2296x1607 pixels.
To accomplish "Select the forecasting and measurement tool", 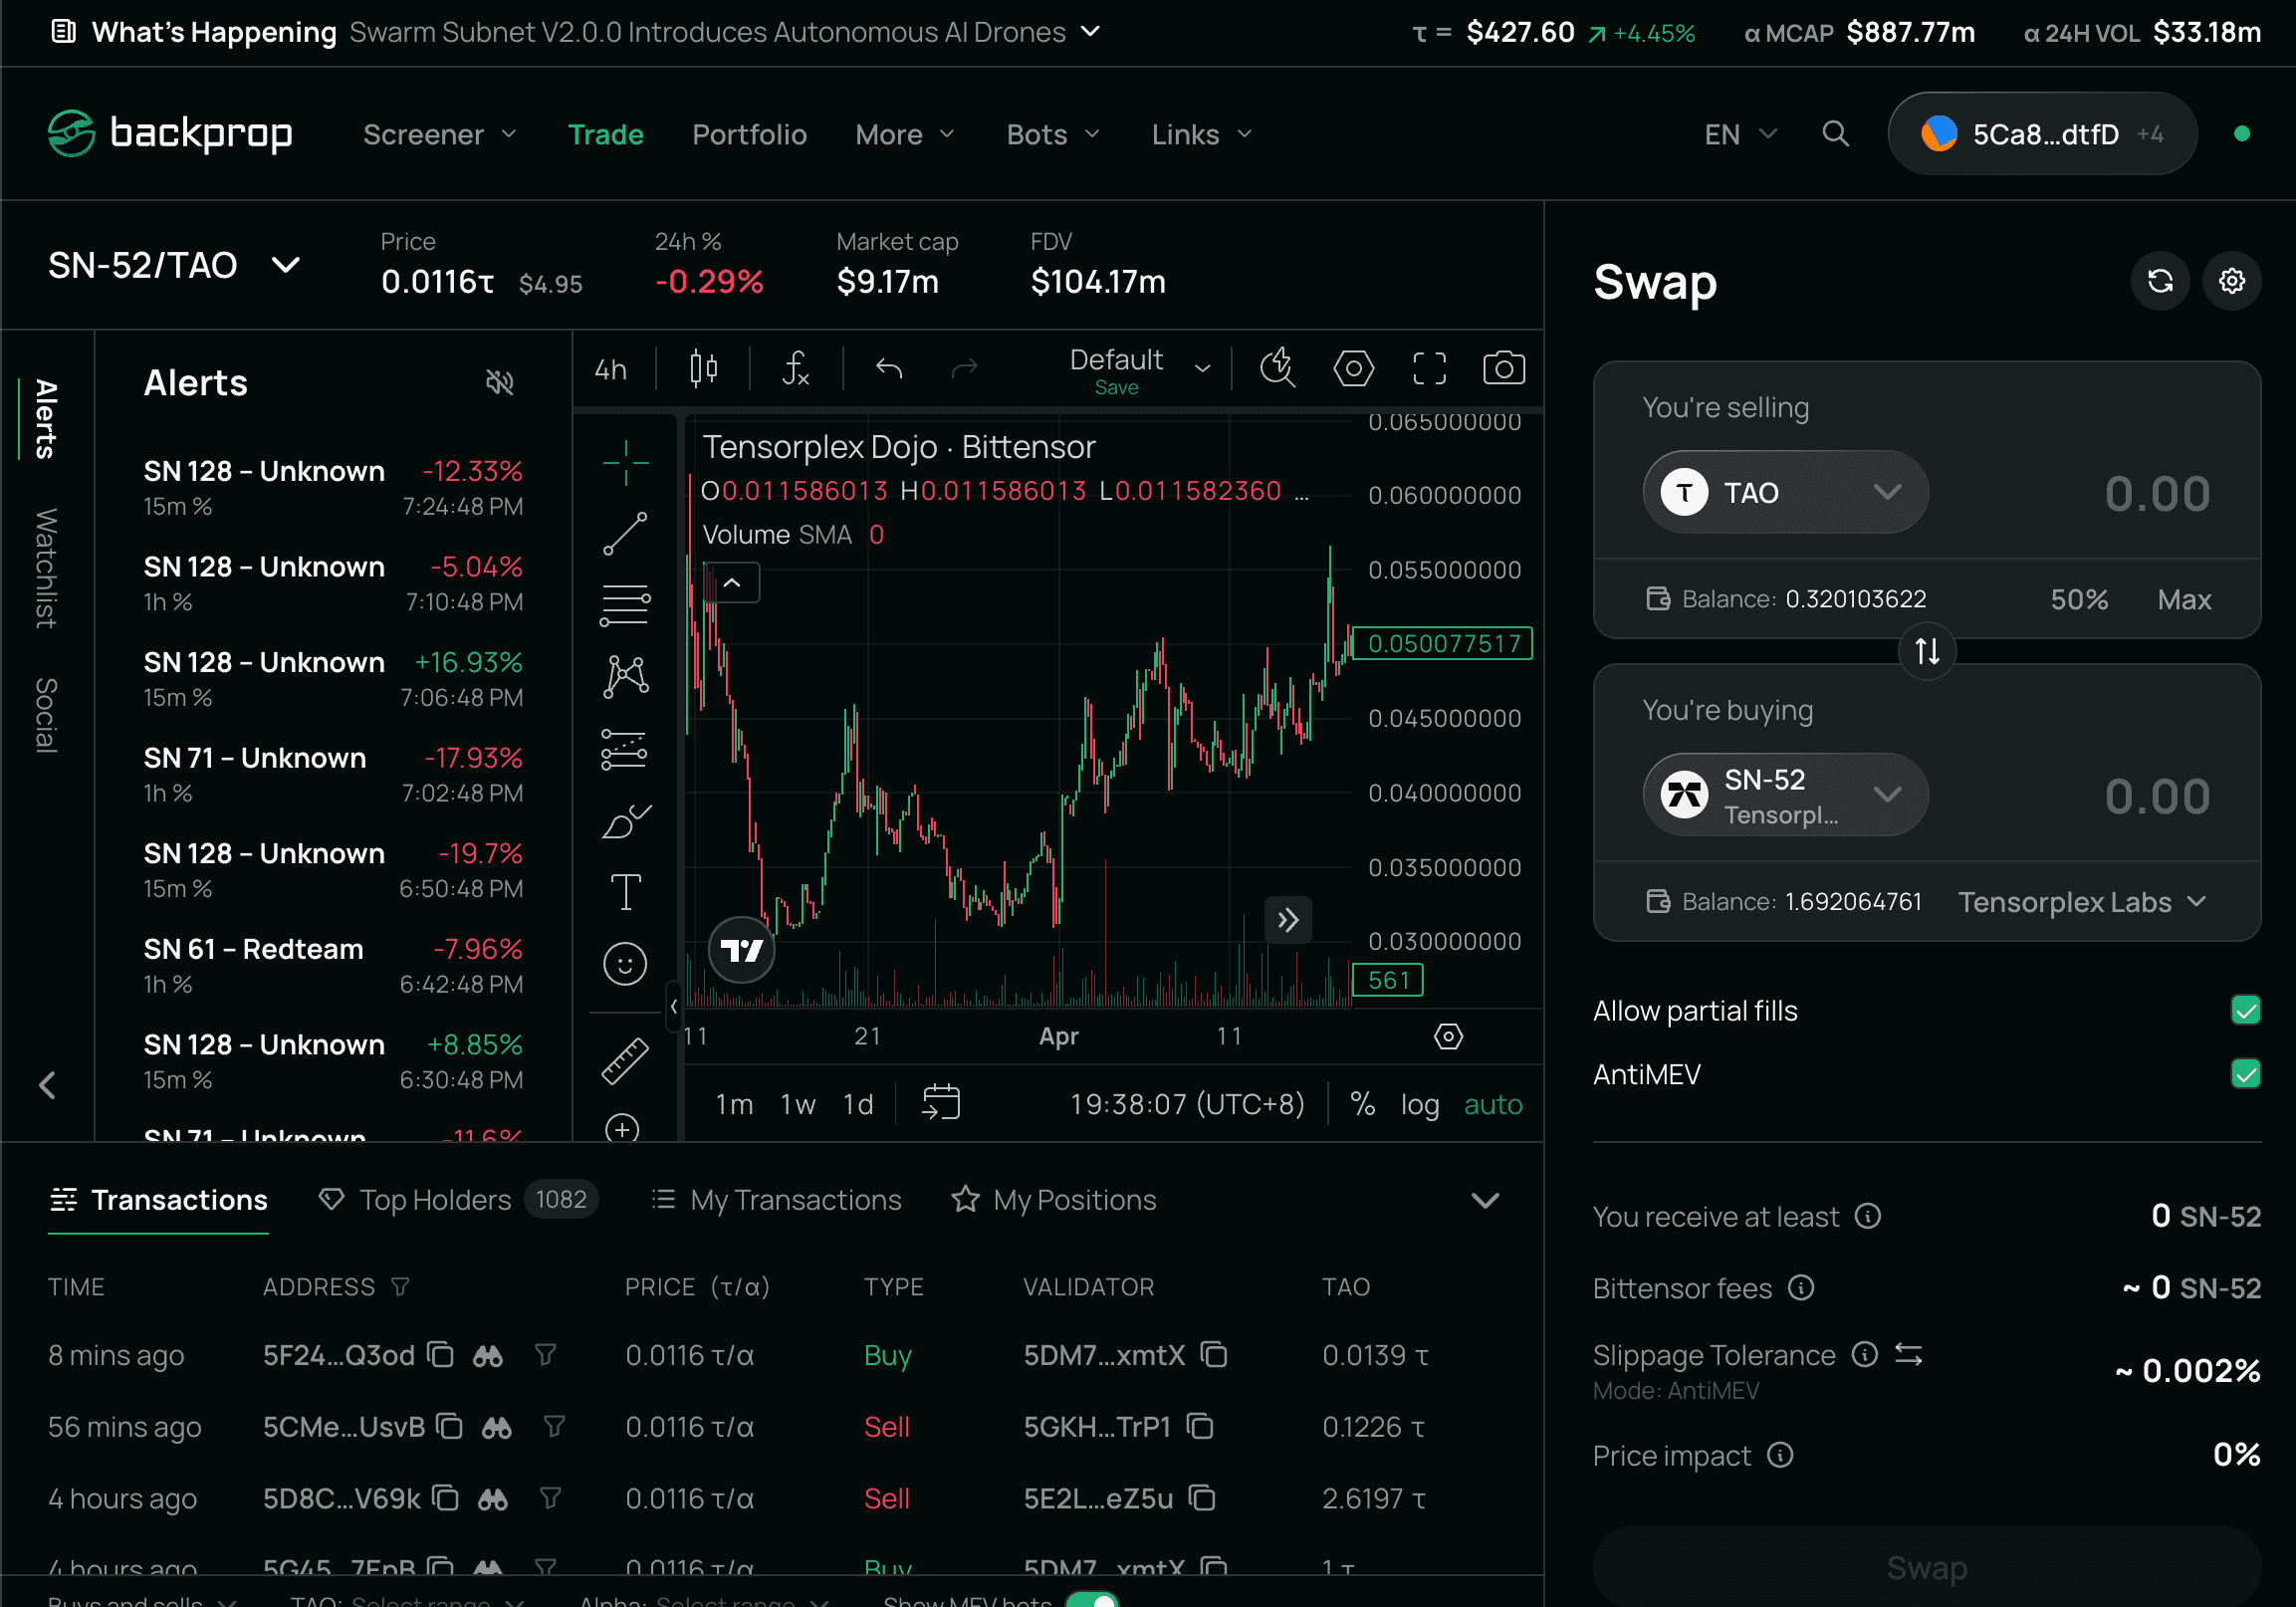I will click(x=626, y=749).
